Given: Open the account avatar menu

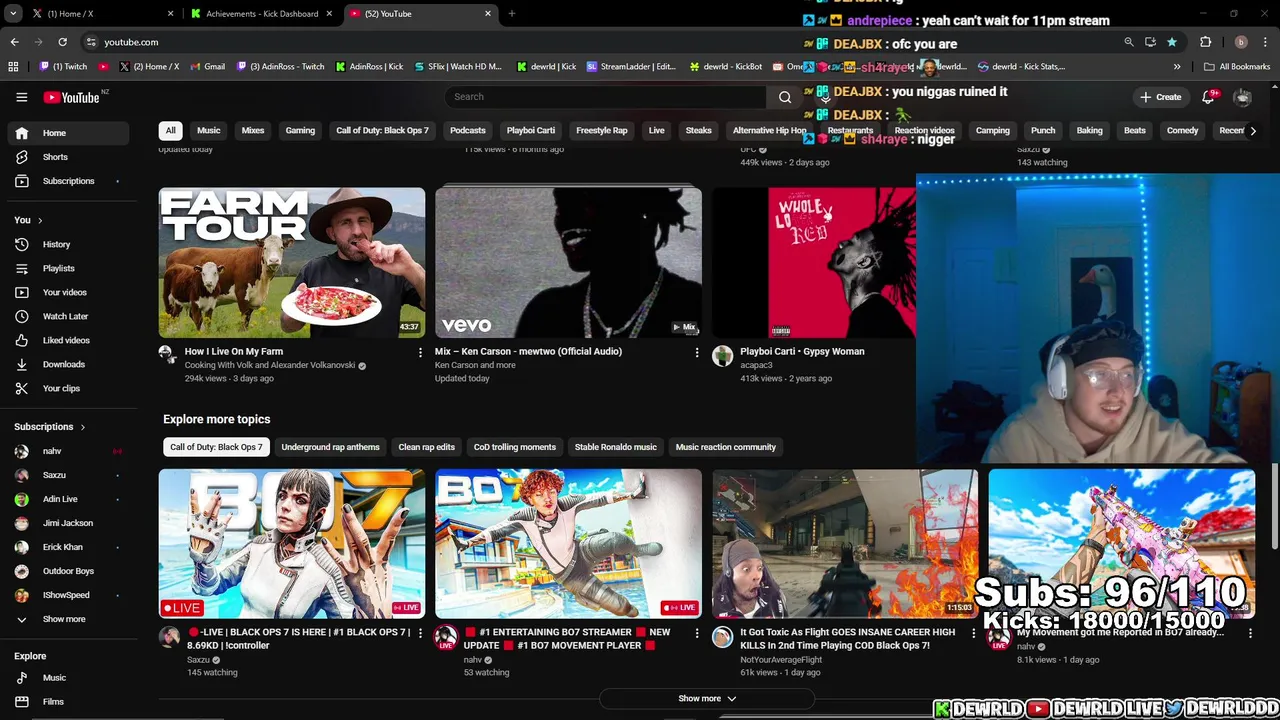Looking at the screenshot, I should [1242, 97].
